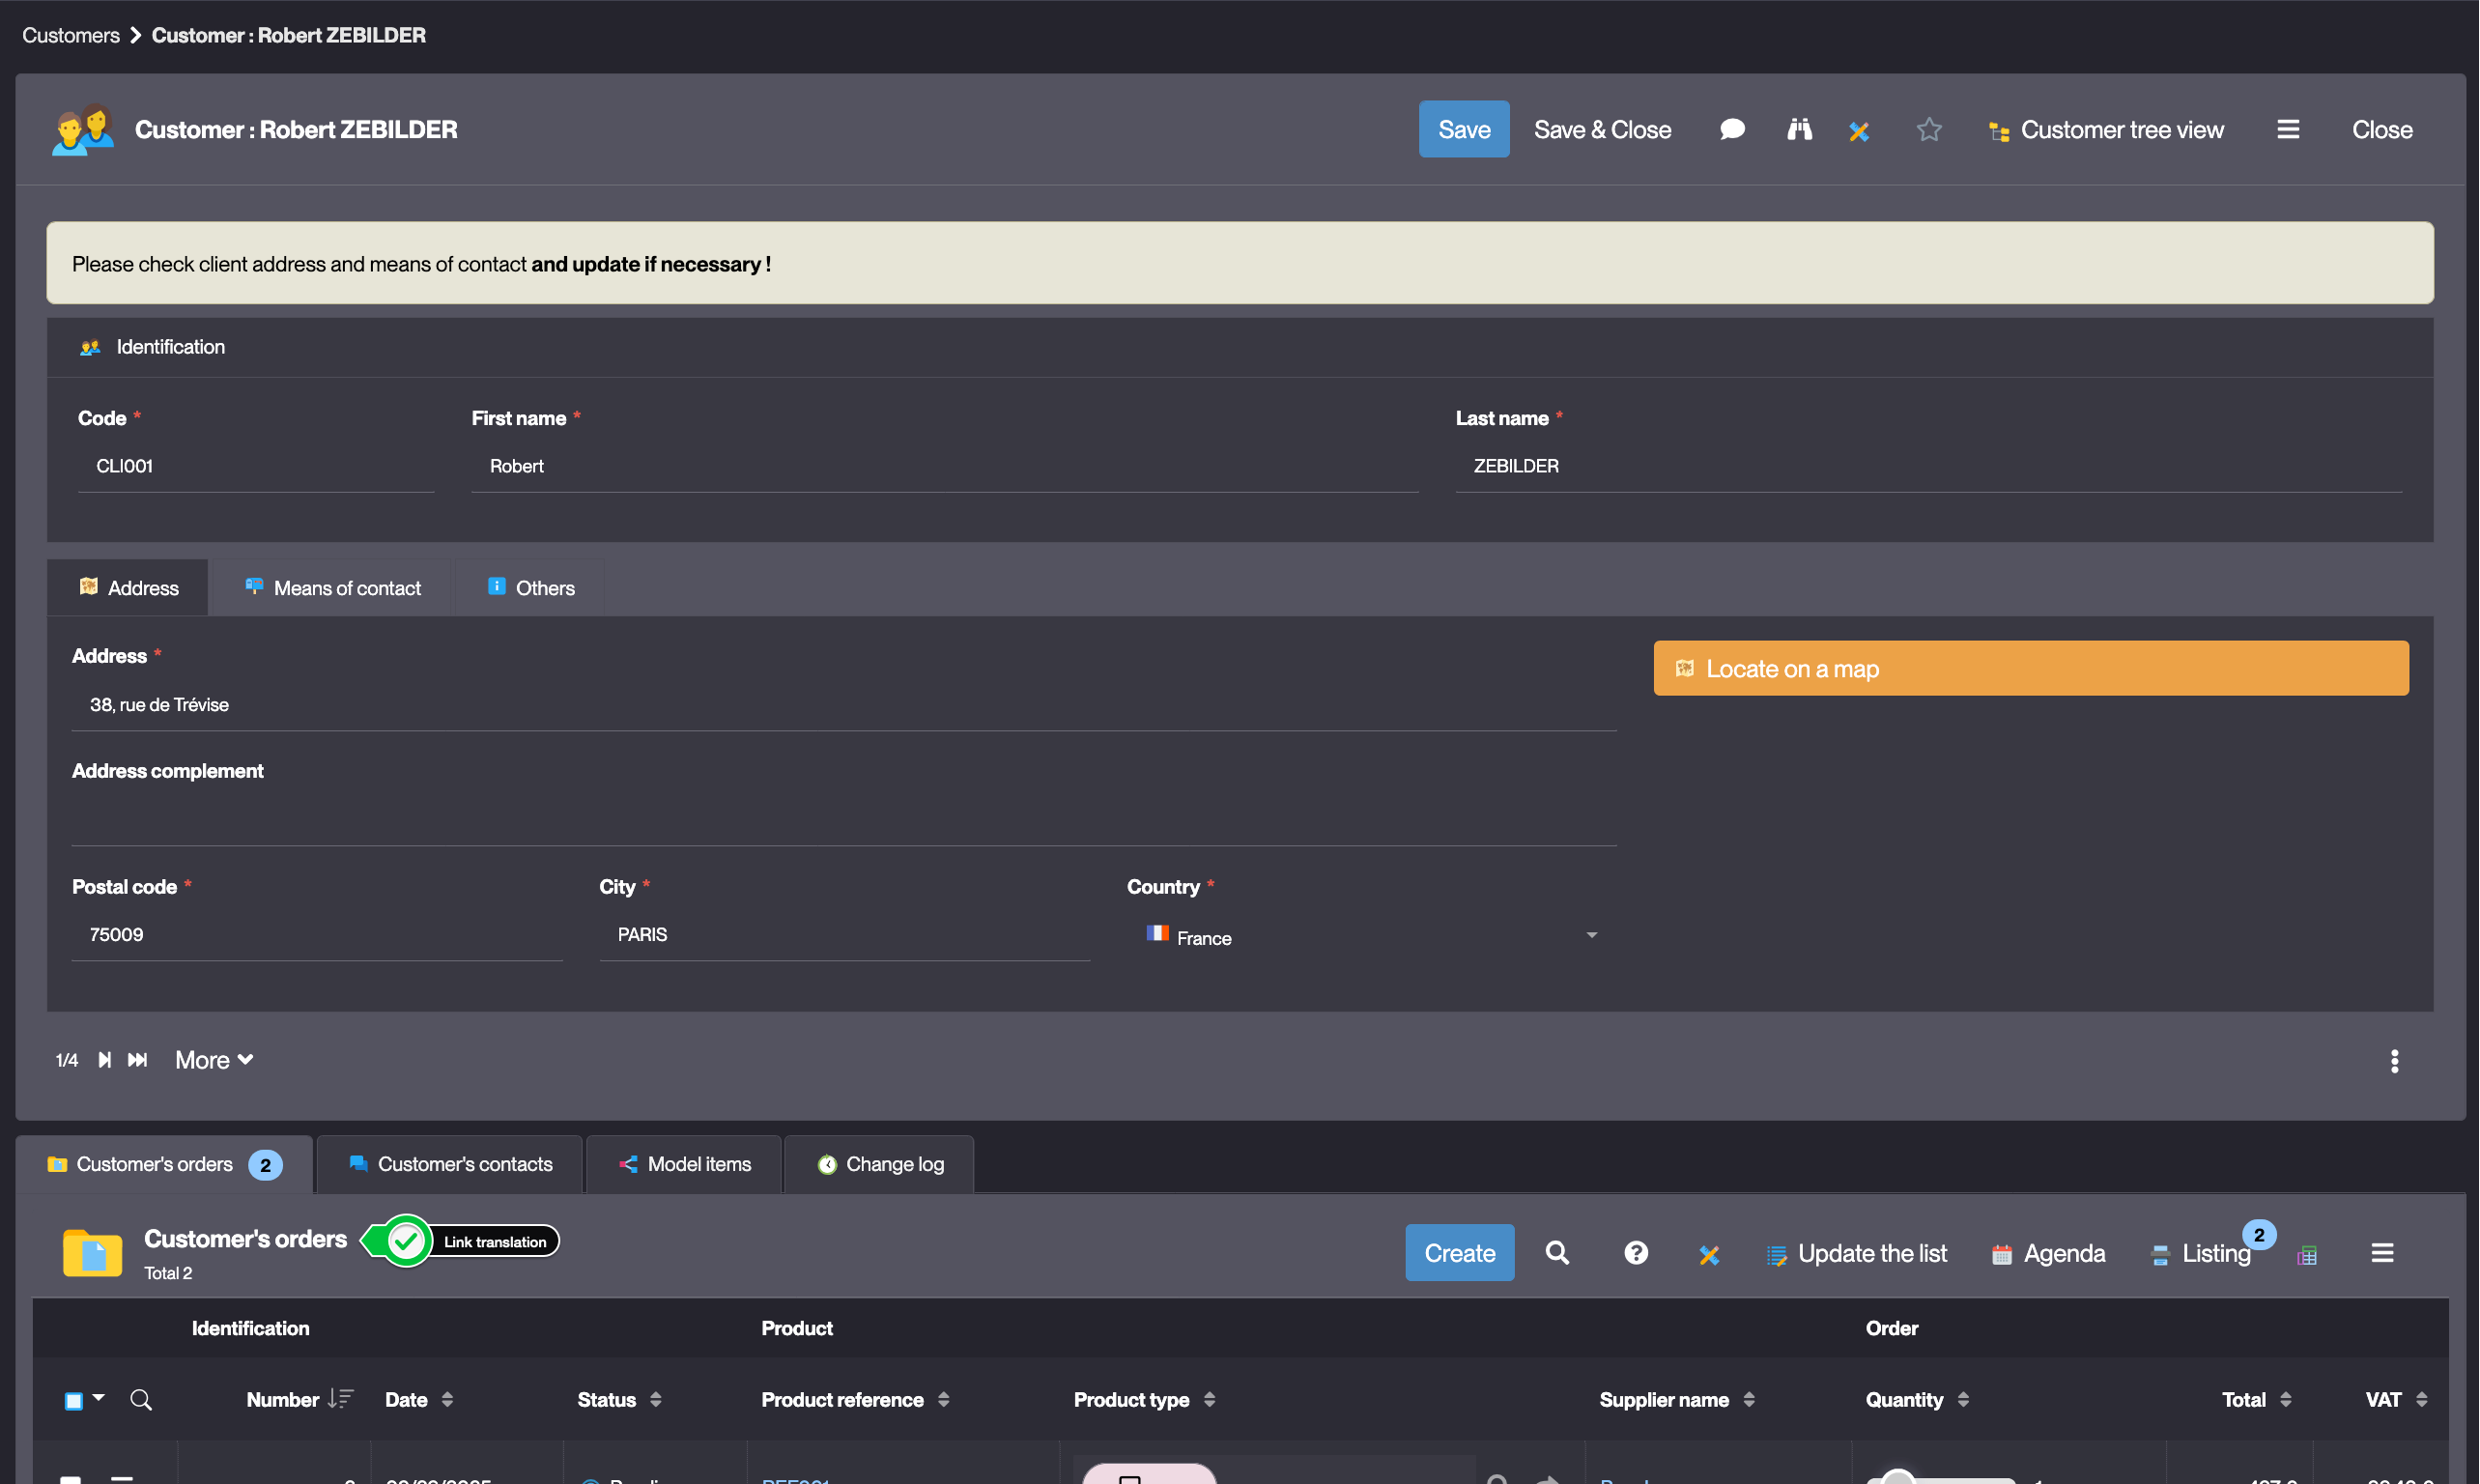Toggle the Link translation switch
Image resolution: width=2480 pixels, height=1484 pixels.
tap(407, 1241)
